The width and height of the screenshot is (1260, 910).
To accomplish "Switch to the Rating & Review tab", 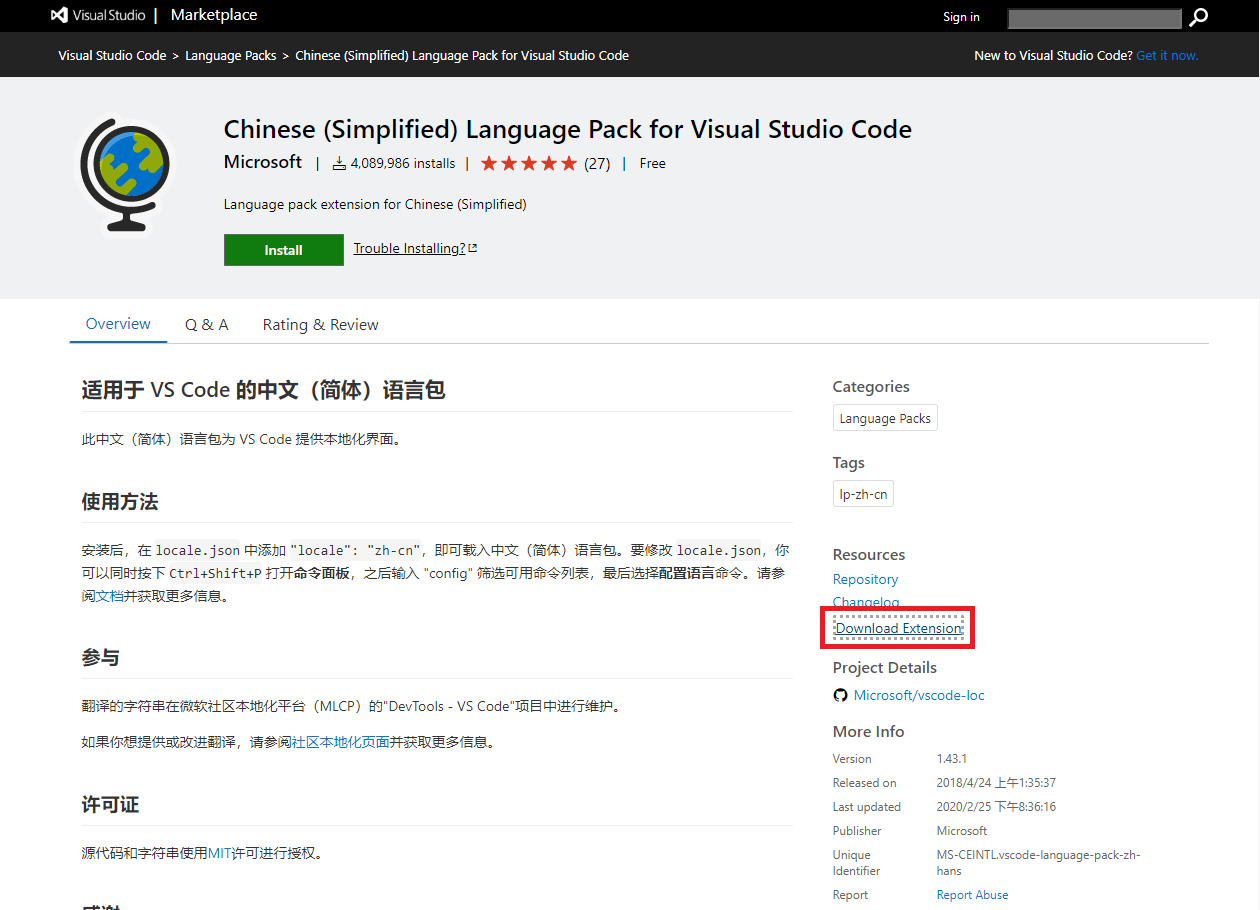I will click(x=320, y=325).
